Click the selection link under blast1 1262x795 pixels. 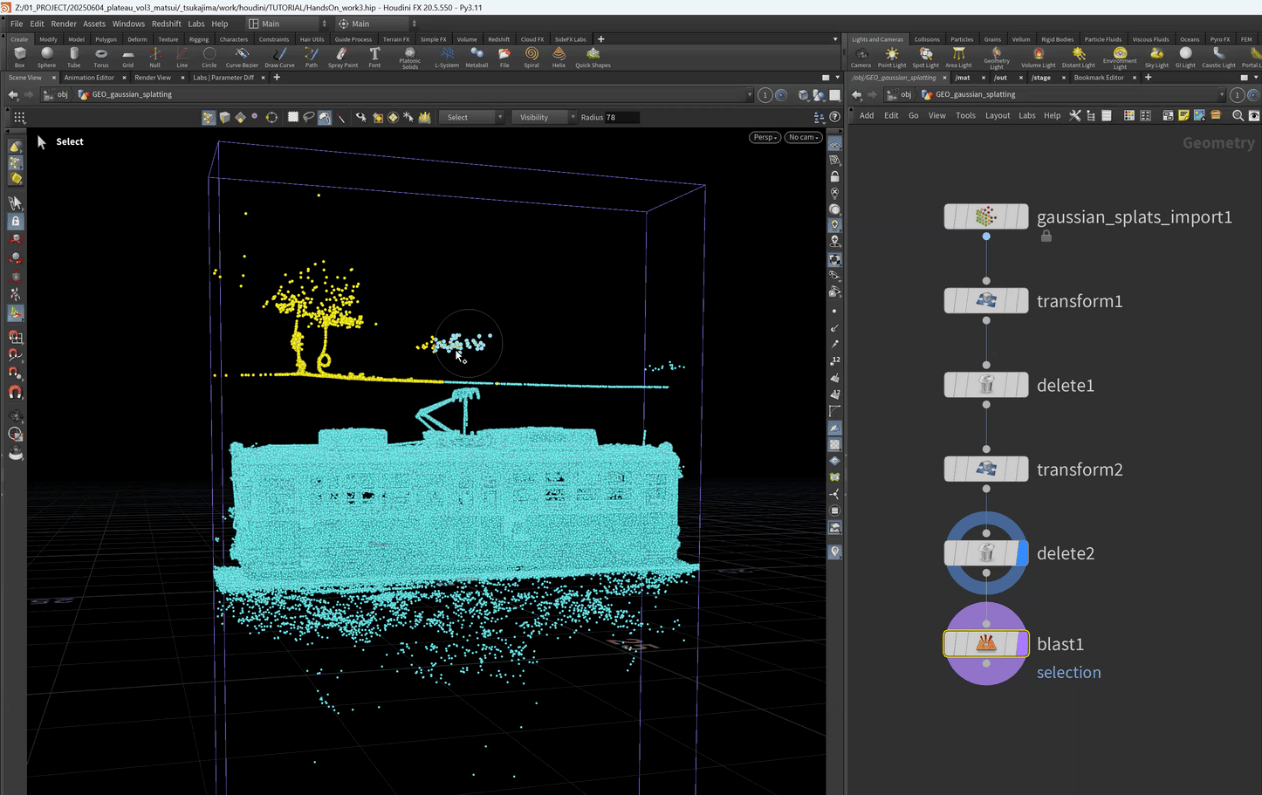click(x=1068, y=672)
